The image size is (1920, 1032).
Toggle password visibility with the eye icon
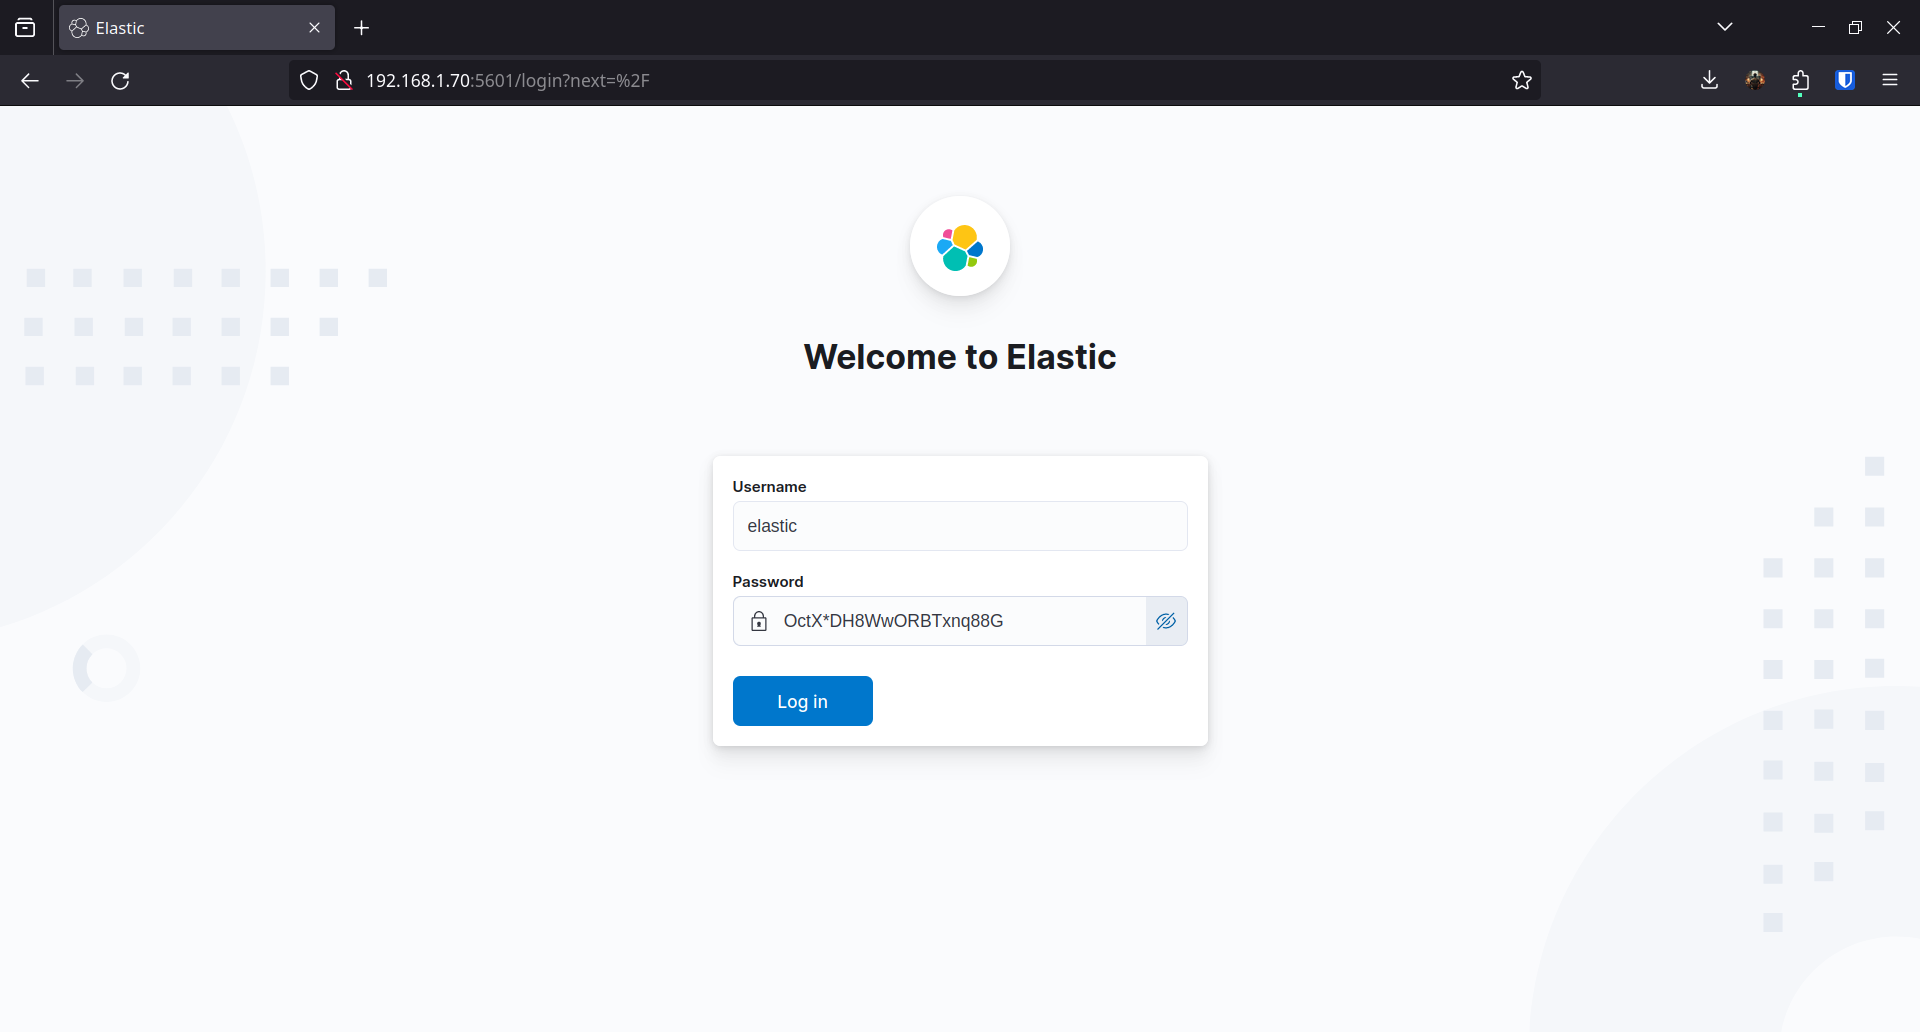pos(1166,621)
